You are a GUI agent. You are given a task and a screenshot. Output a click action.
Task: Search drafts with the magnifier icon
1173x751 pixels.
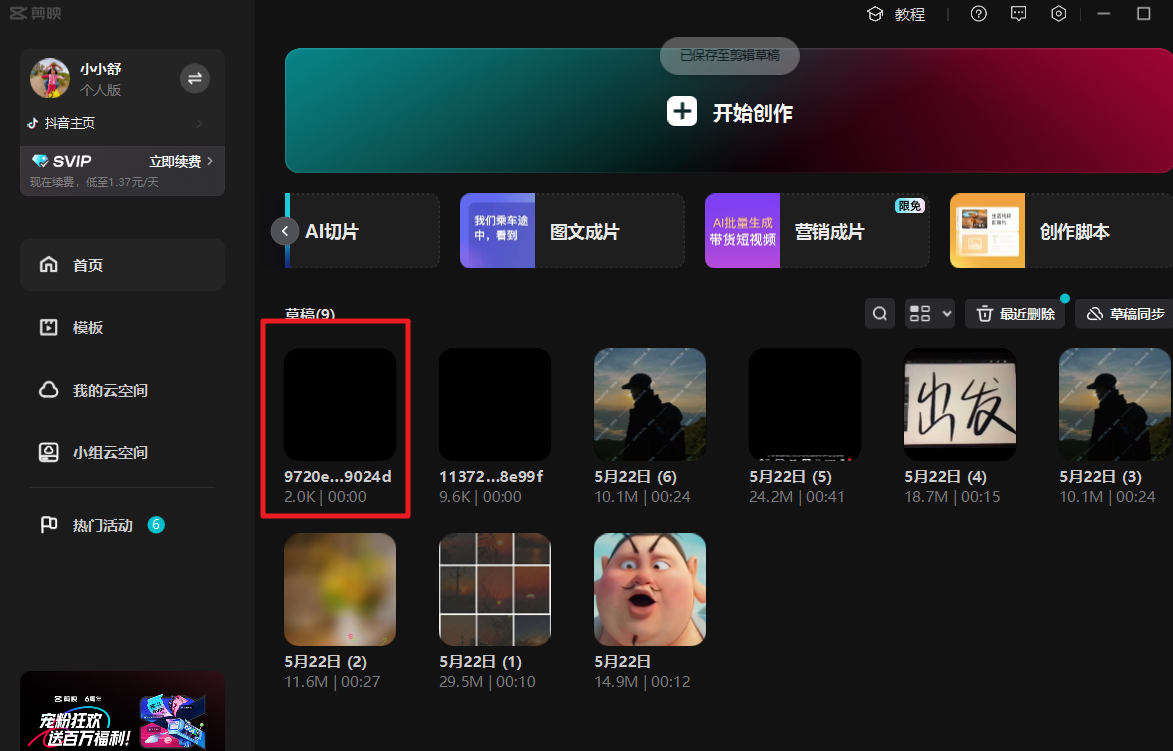tap(880, 314)
